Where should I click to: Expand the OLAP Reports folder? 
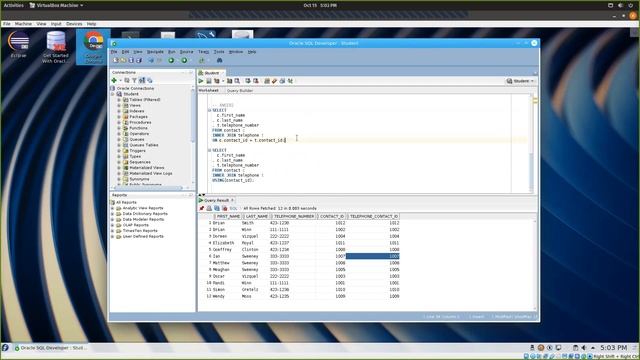(x=113, y=225)
